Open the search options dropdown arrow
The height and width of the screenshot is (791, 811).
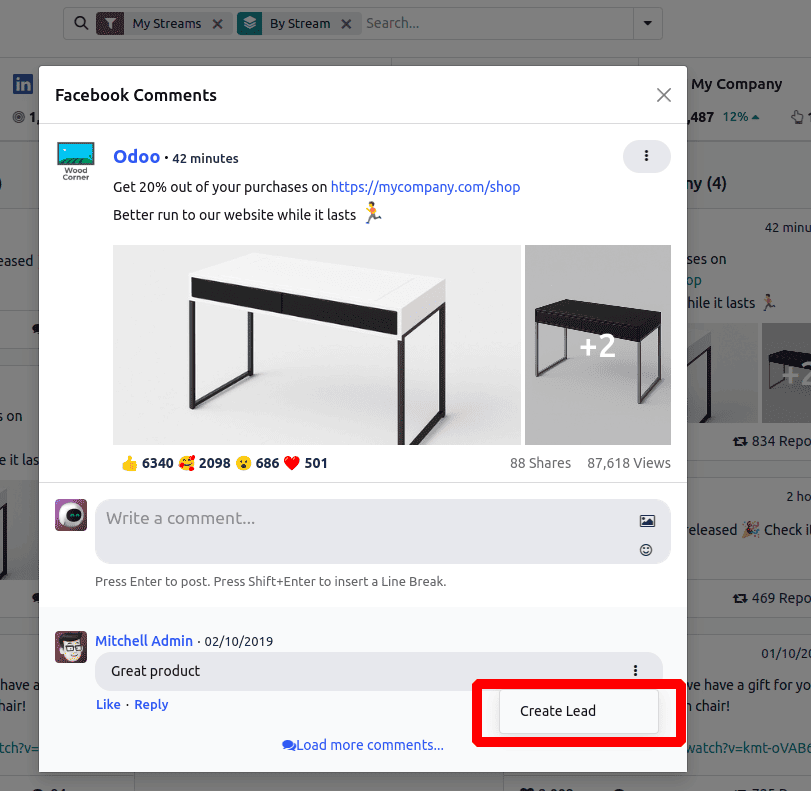(648, 23)
